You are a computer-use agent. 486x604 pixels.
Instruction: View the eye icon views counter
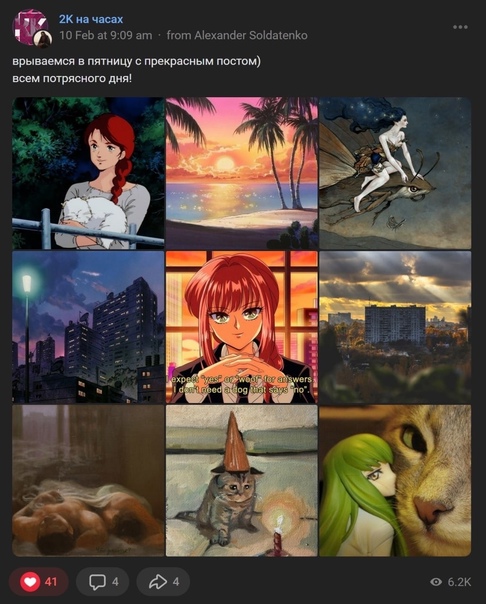pos(450,582)
